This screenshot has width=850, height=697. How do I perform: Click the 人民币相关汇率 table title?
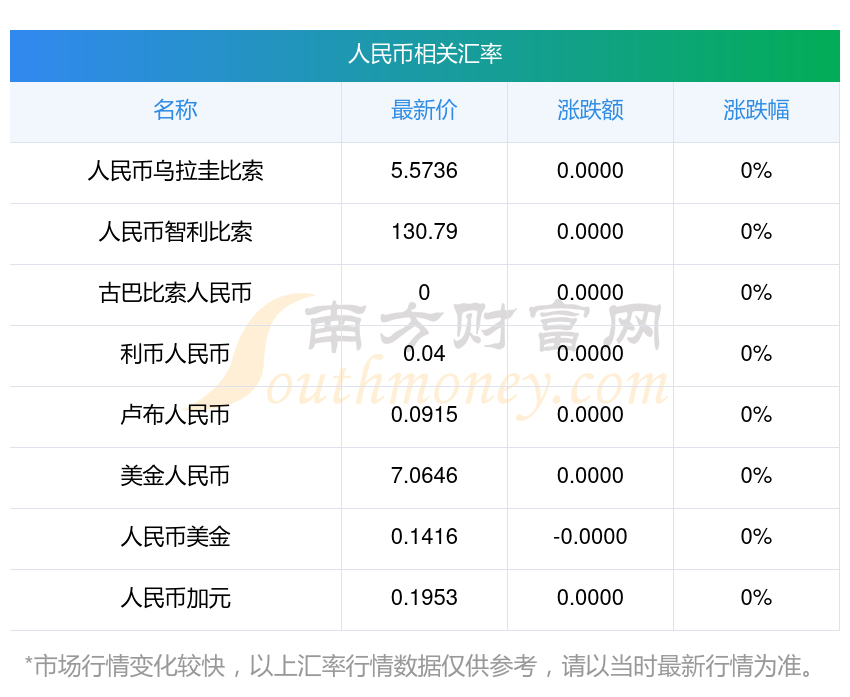[x=425, y=54]
